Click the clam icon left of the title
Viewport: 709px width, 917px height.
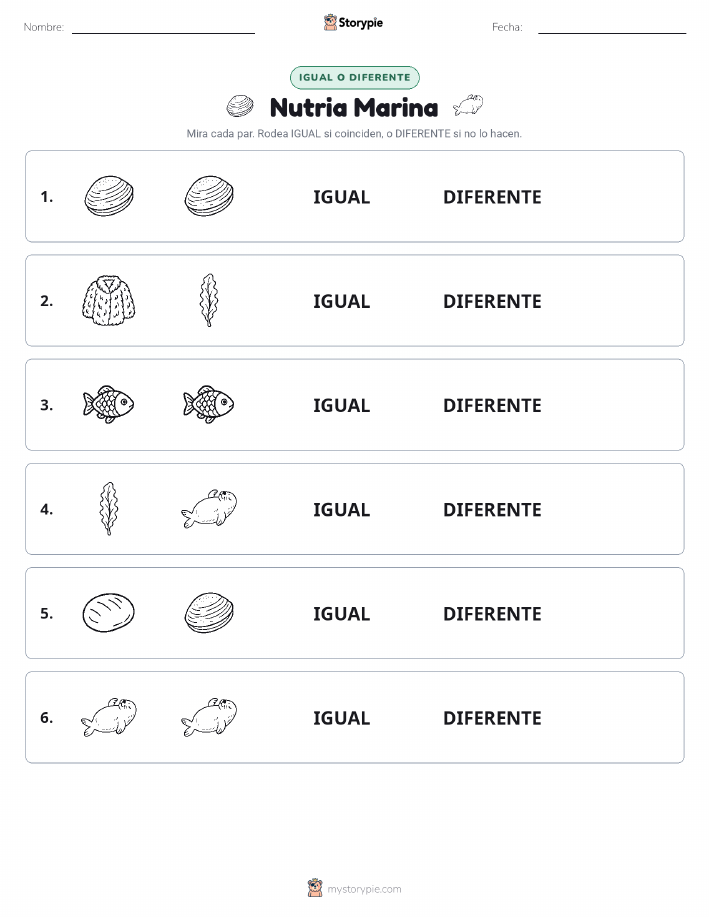point(240,106)
